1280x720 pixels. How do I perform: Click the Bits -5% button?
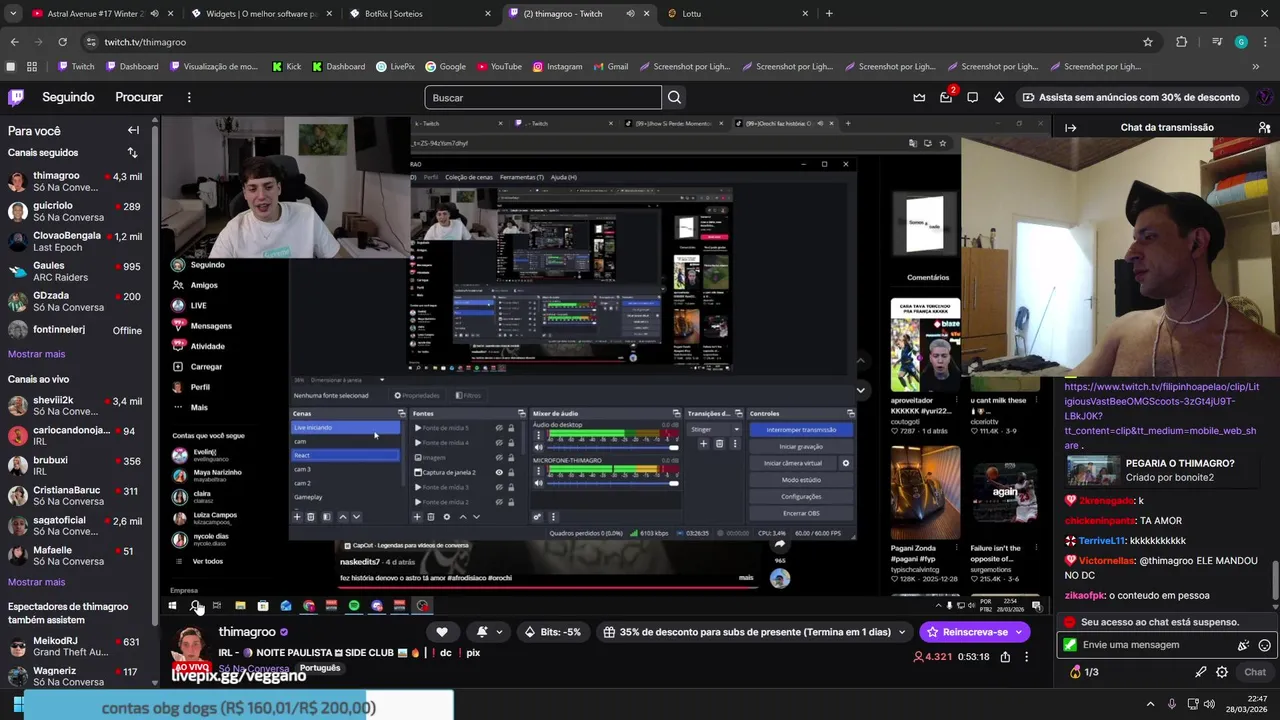pyautogui.click(x=553, y=632)
